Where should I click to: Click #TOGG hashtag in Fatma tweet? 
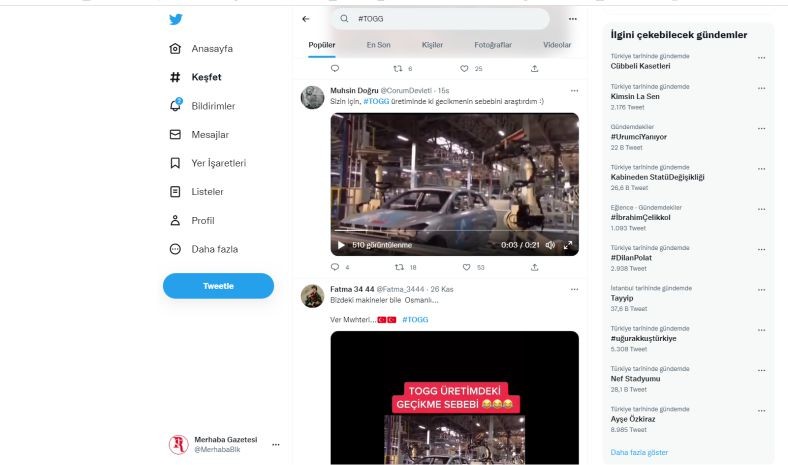pyautogui.click(x=415, y=320)
